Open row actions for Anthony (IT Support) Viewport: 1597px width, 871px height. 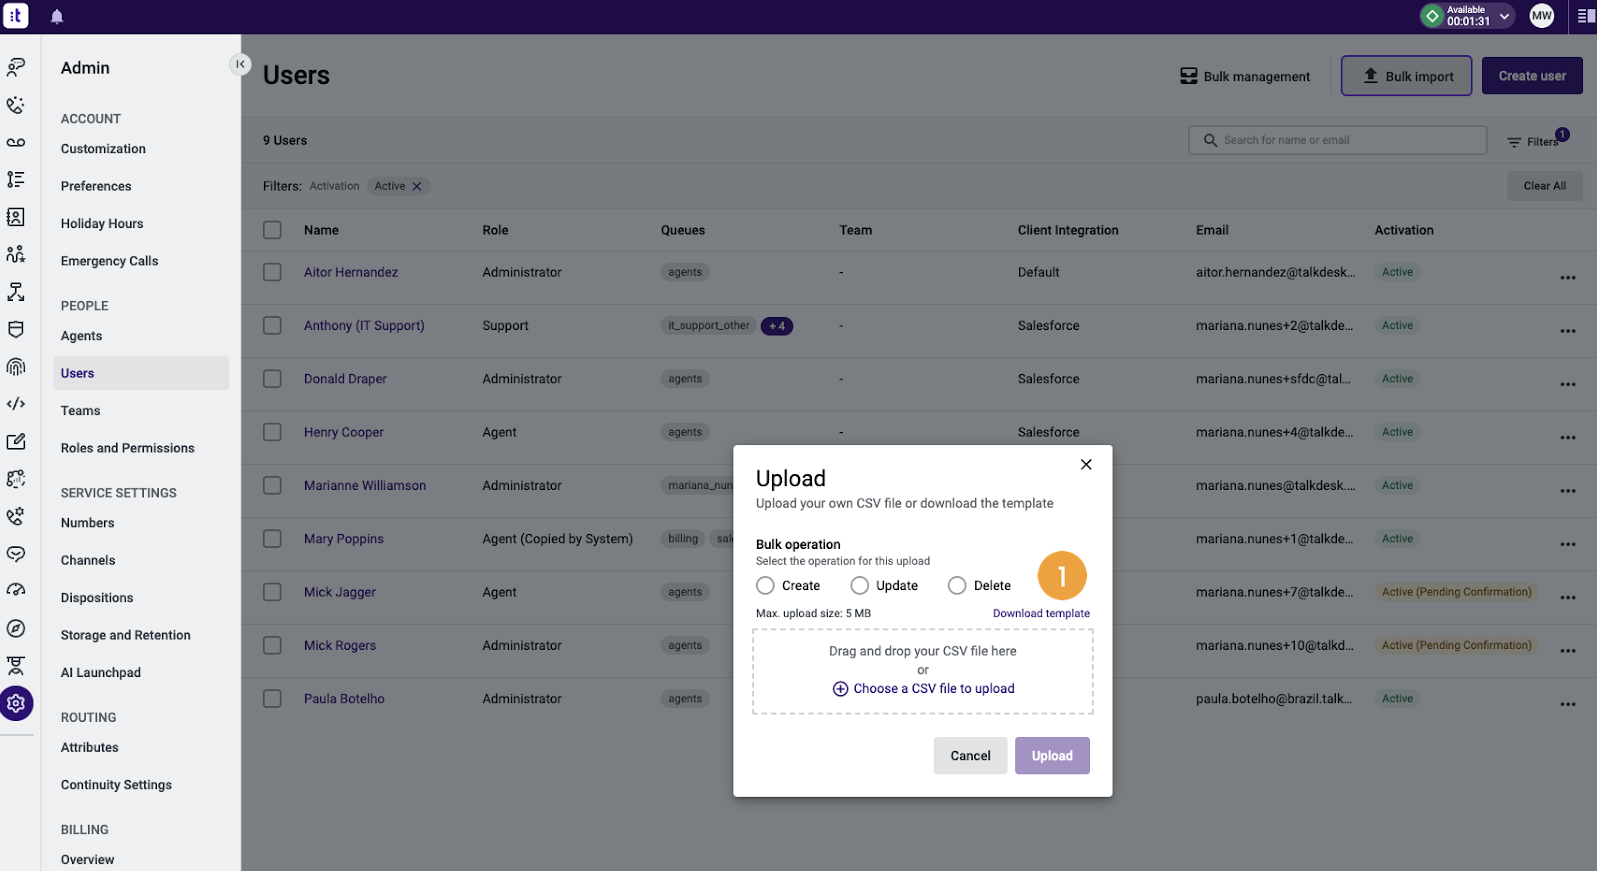(x=1567, y=330)
